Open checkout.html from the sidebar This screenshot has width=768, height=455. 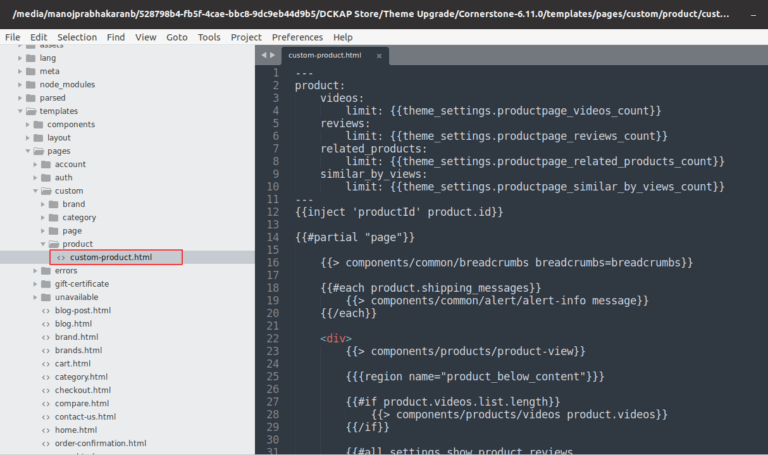(x=83, y=390)
